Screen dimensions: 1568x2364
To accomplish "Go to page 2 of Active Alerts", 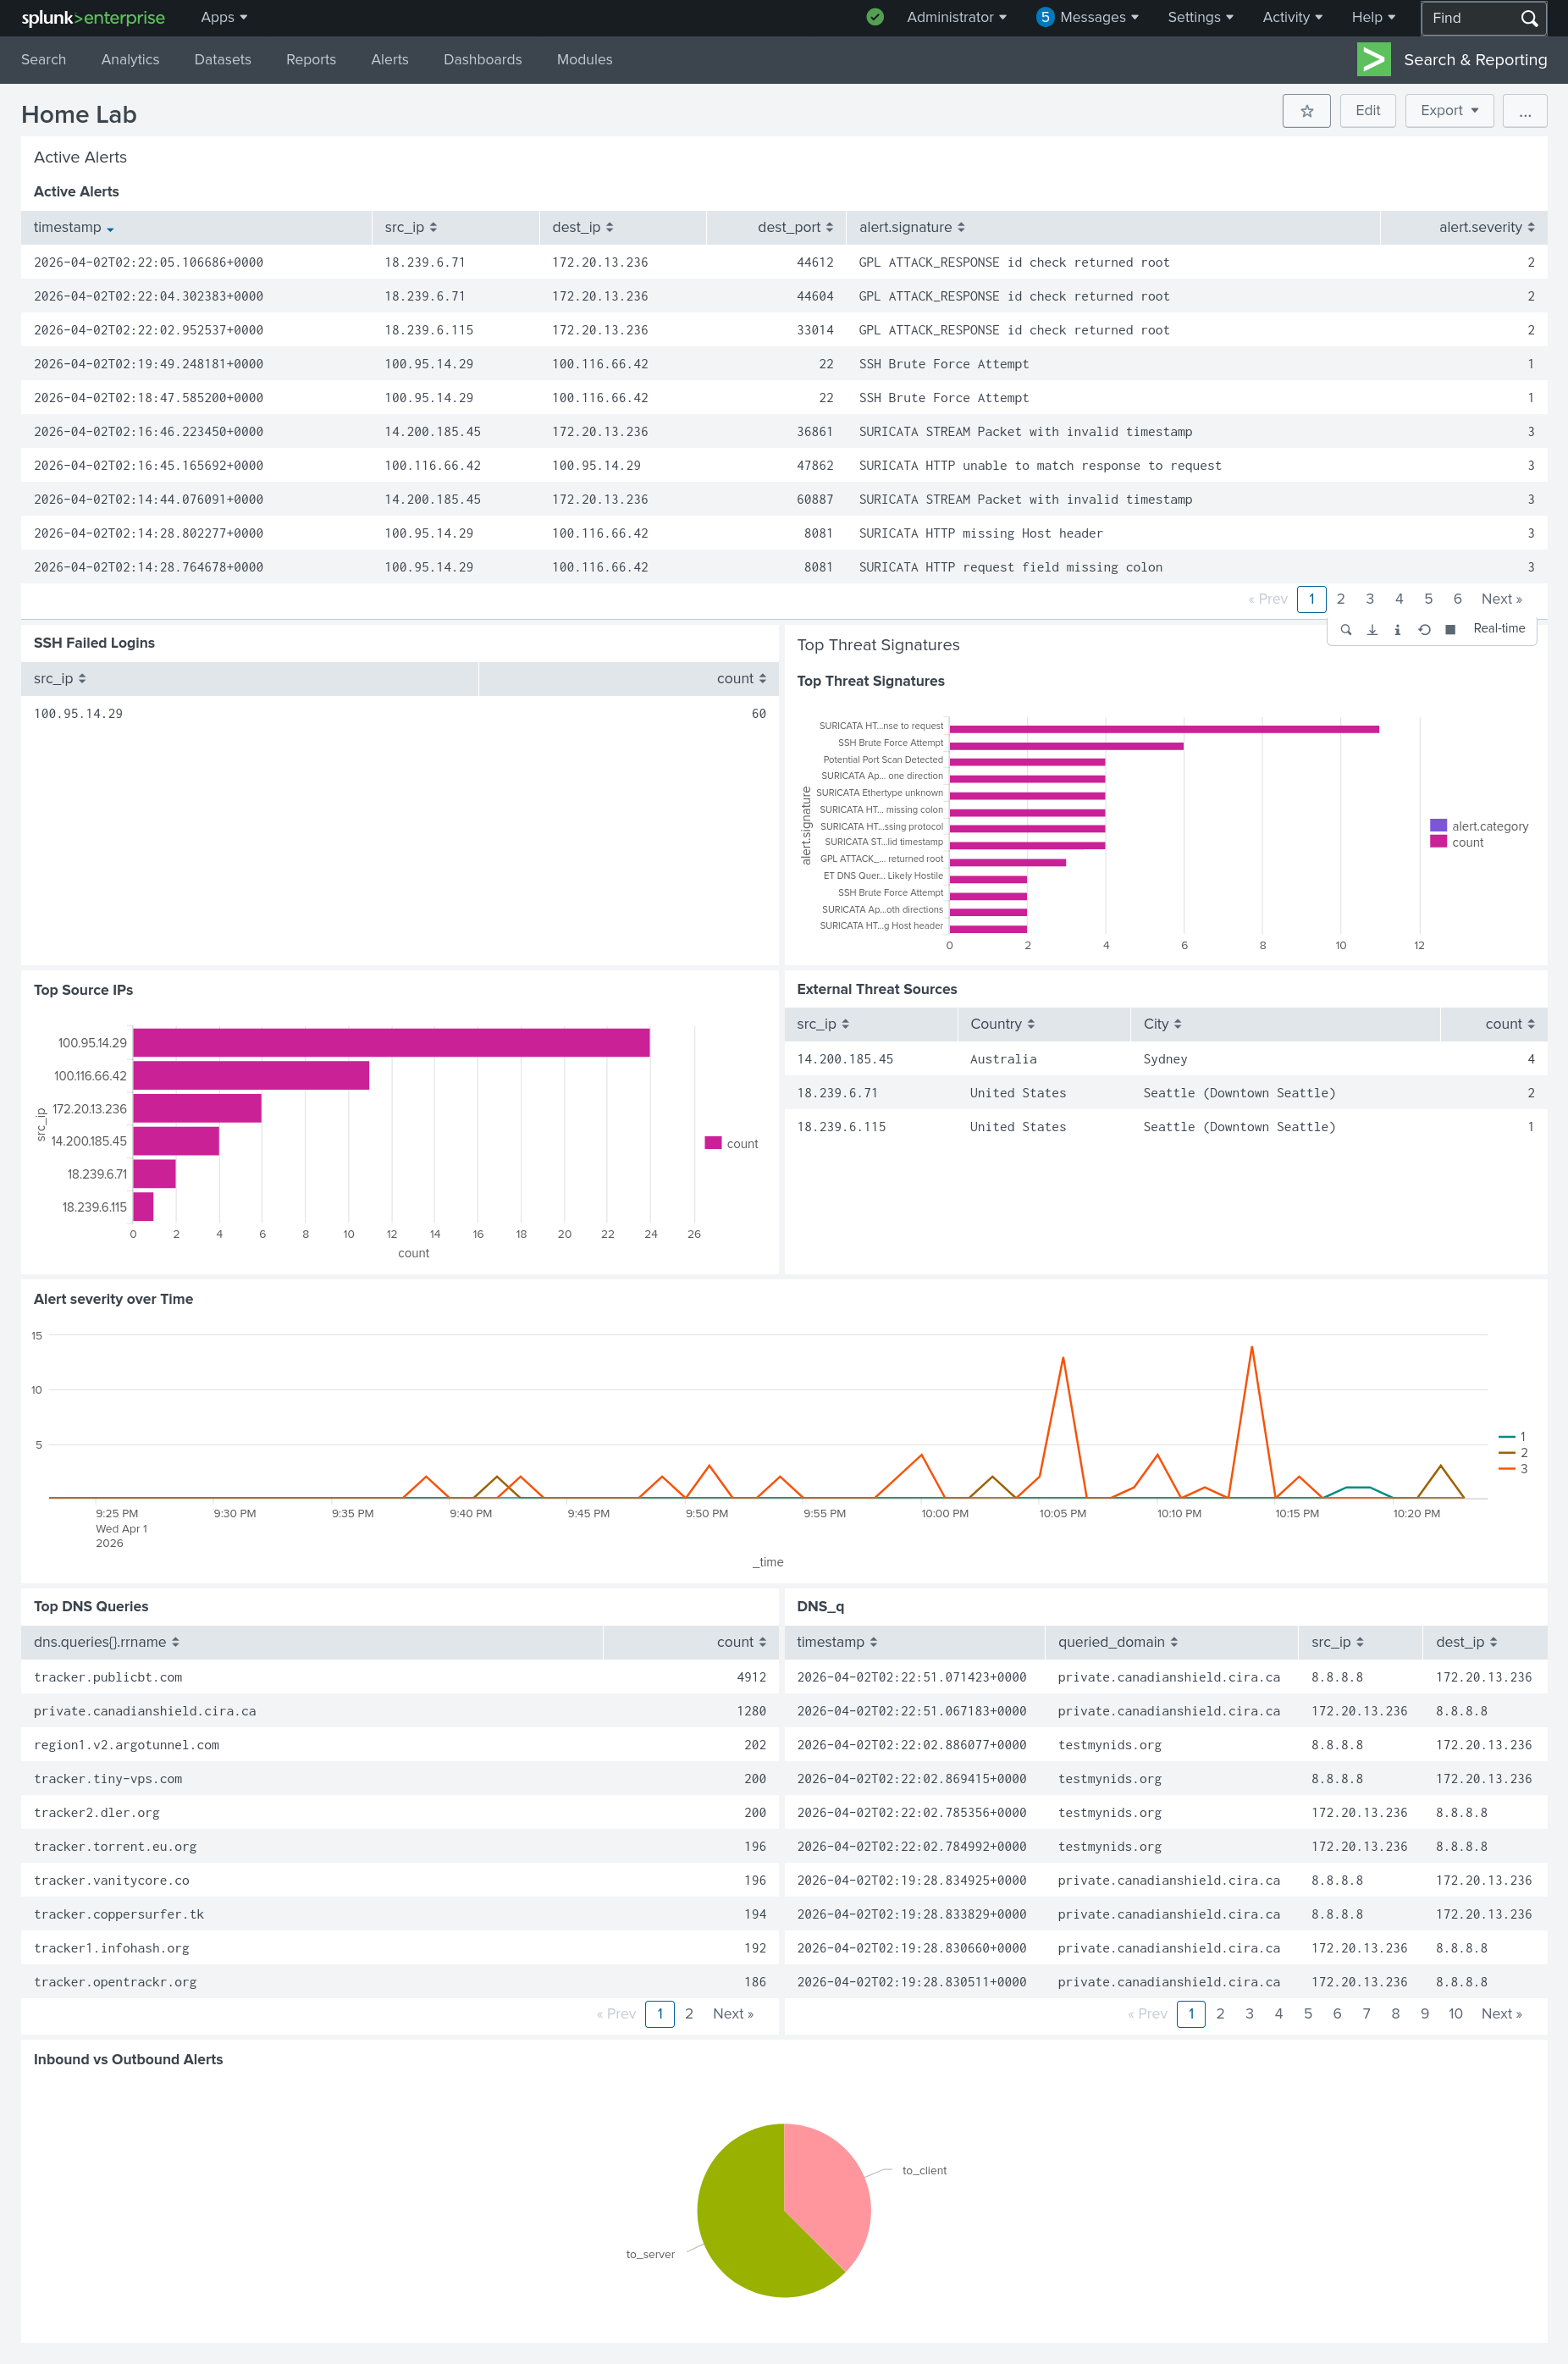I will click(x=1340, y=599).
